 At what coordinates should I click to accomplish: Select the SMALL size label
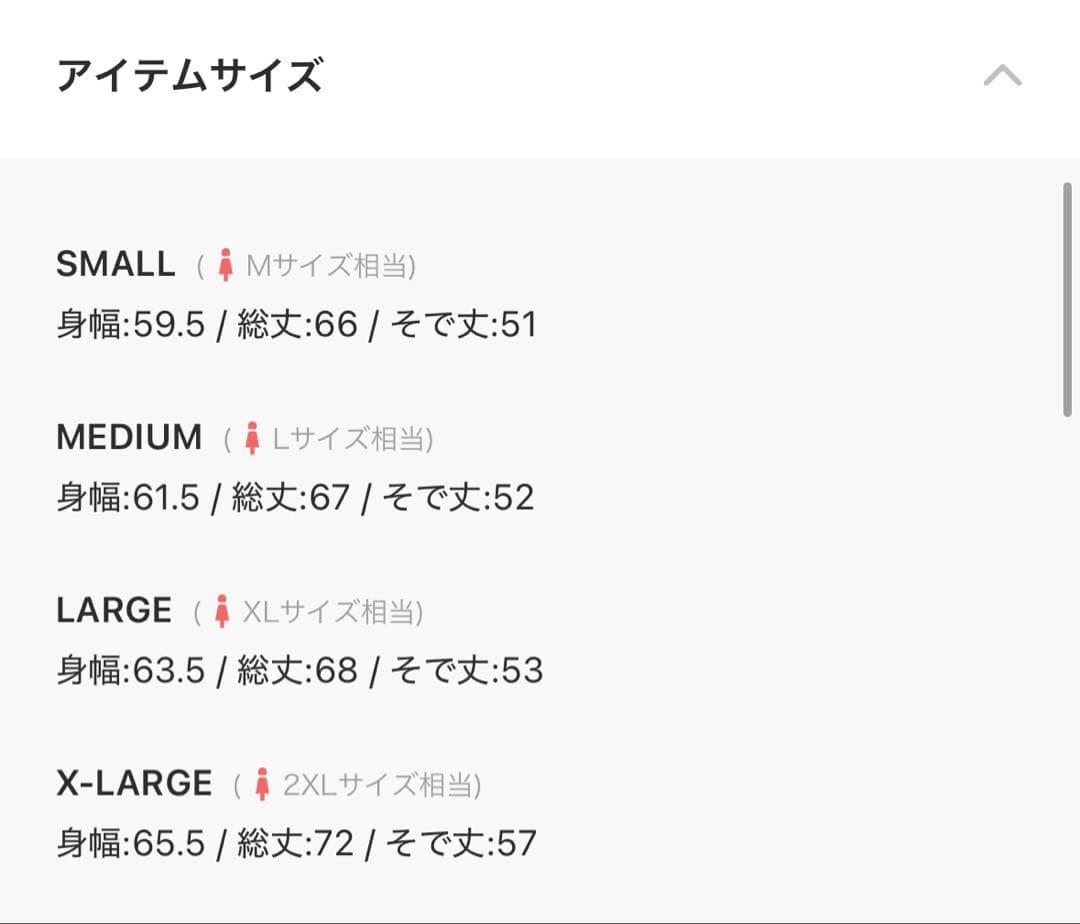(x=116, y=264)
